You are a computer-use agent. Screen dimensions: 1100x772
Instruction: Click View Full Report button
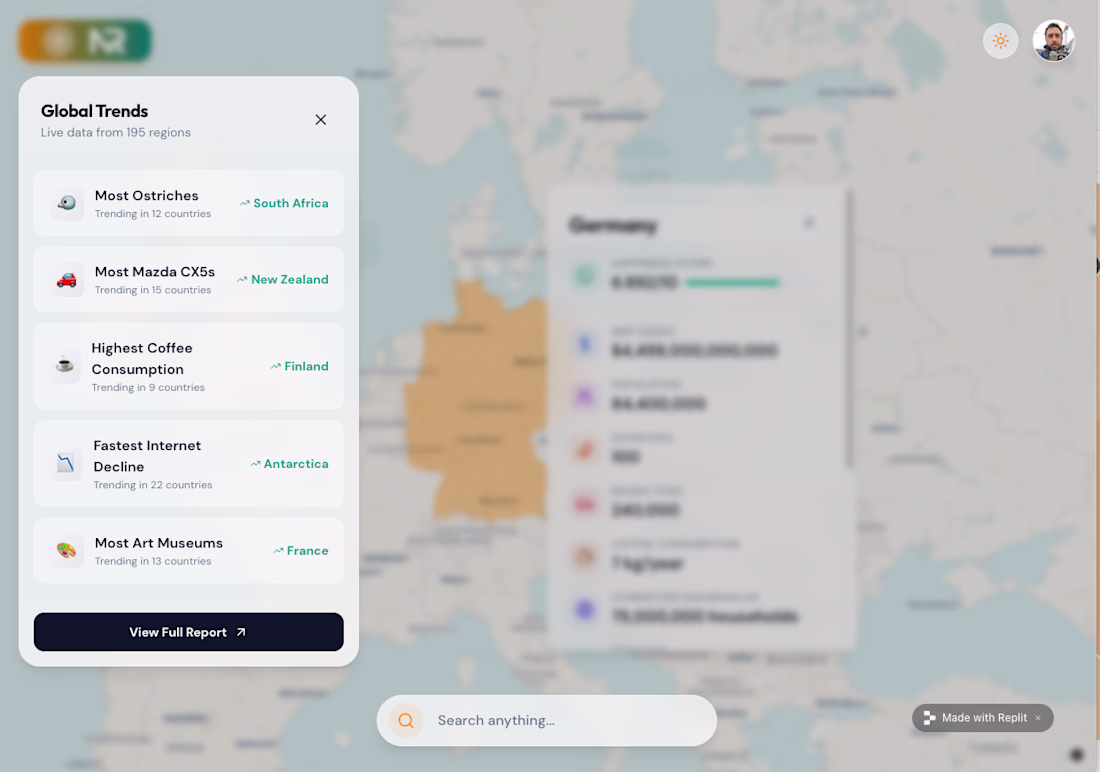189,632
